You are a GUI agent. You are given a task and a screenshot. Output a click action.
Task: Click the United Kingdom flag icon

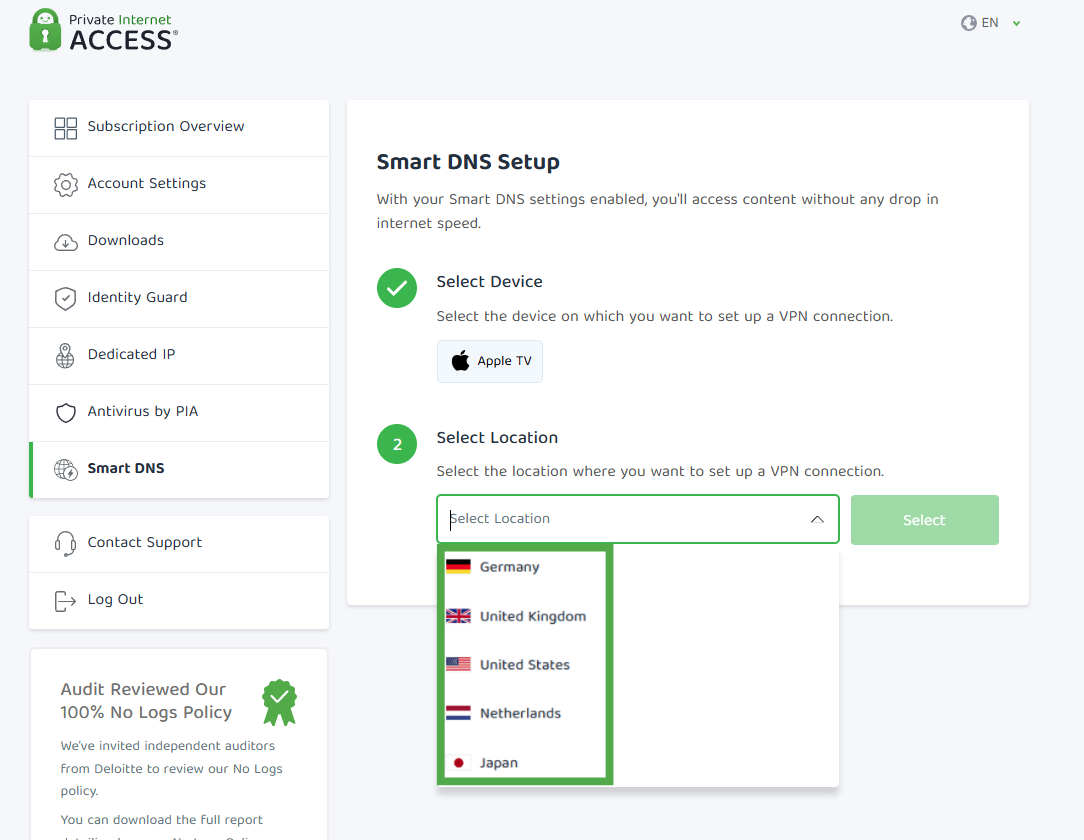tap(458, 616)
